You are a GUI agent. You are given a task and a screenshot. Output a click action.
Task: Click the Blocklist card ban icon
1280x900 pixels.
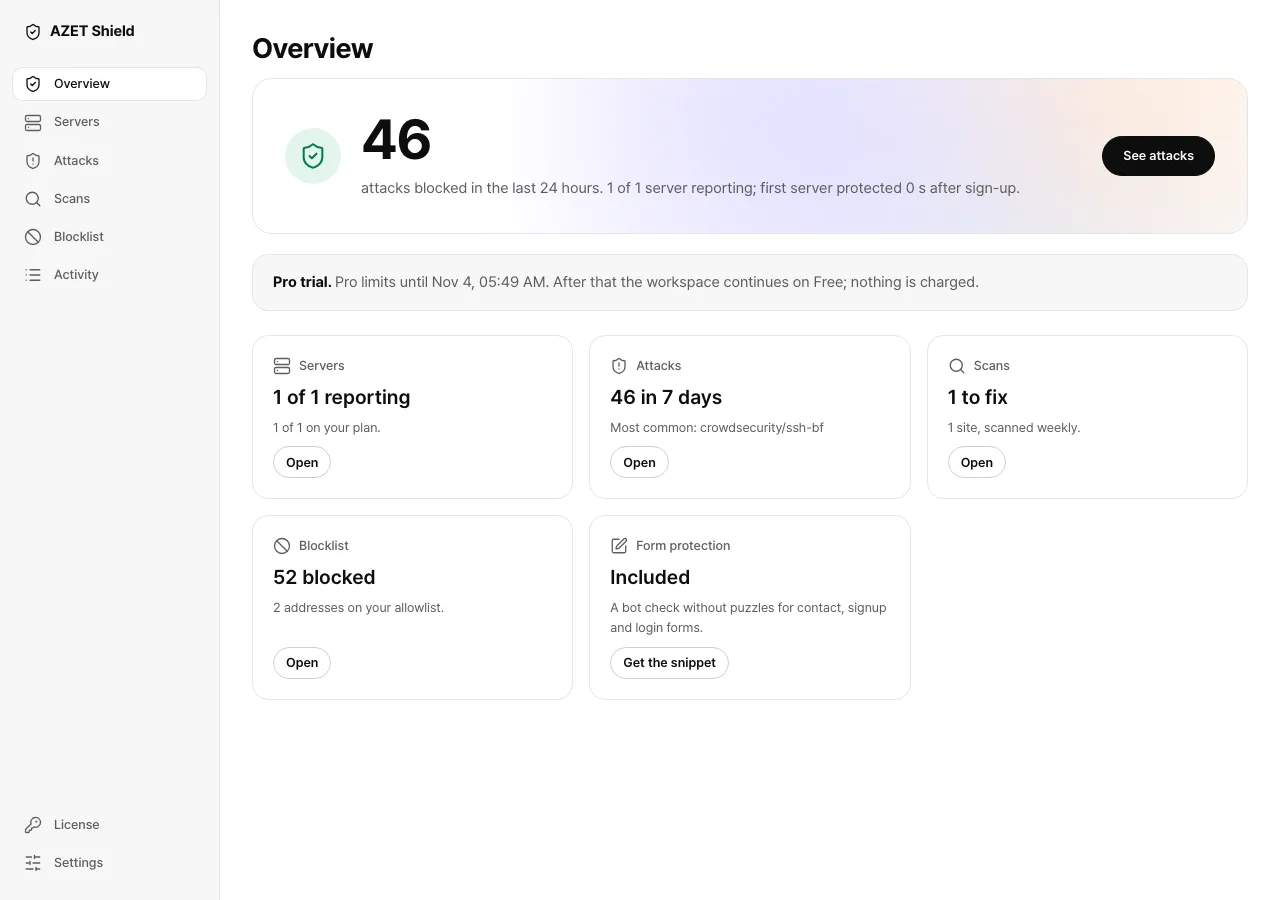(282, 546)
